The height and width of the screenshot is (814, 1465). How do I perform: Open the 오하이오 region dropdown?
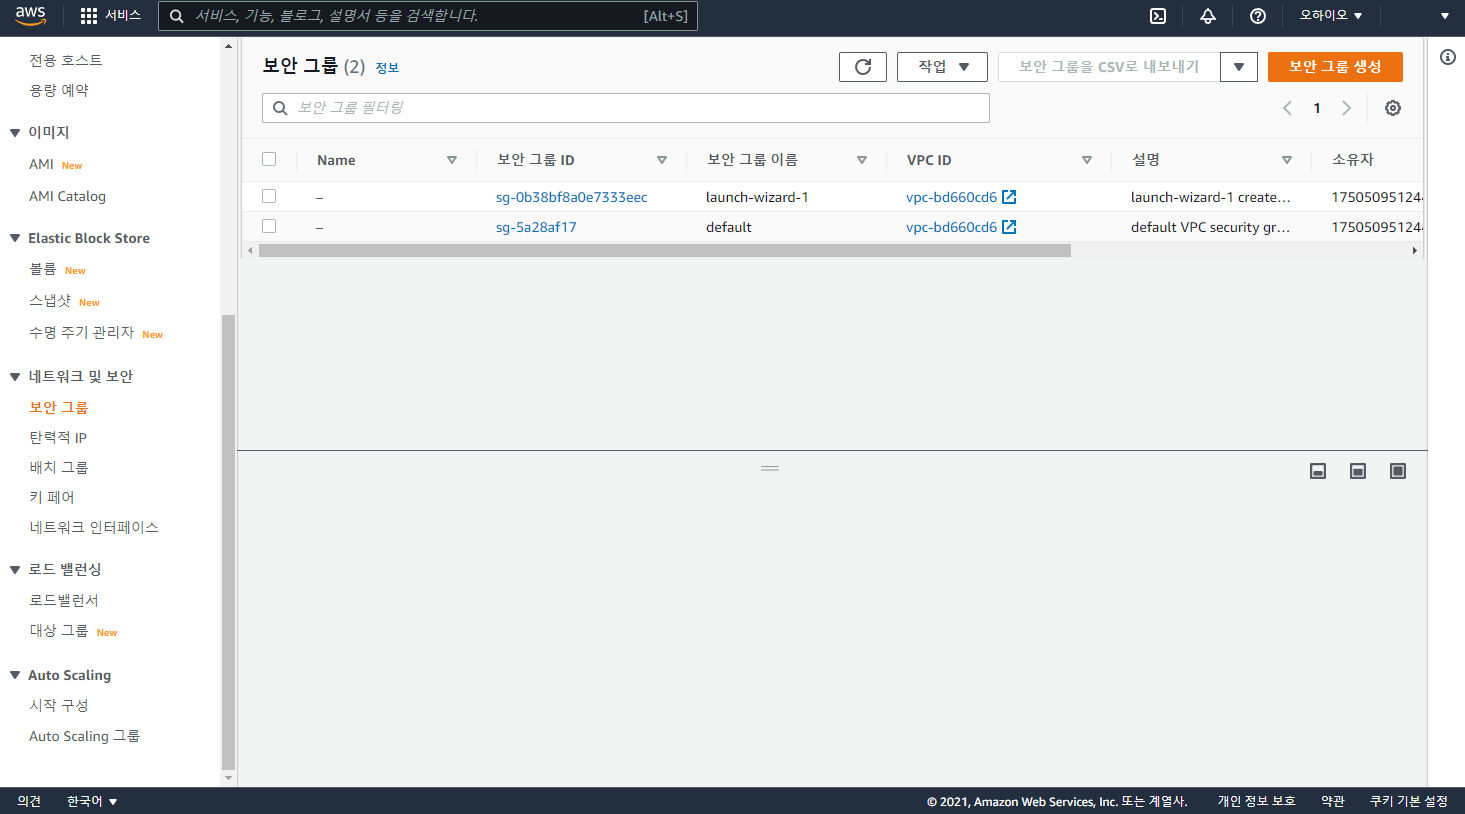[x=1330, y=16]
